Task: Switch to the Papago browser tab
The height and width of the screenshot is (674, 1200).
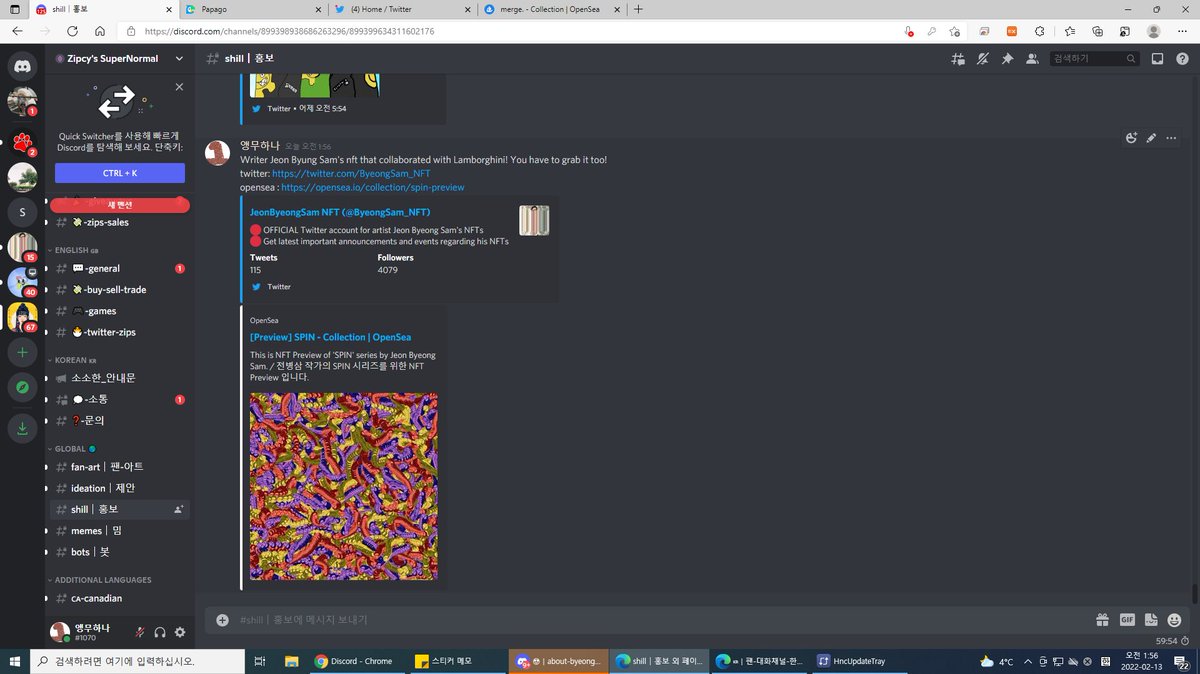Action: [x=253, y=9]
